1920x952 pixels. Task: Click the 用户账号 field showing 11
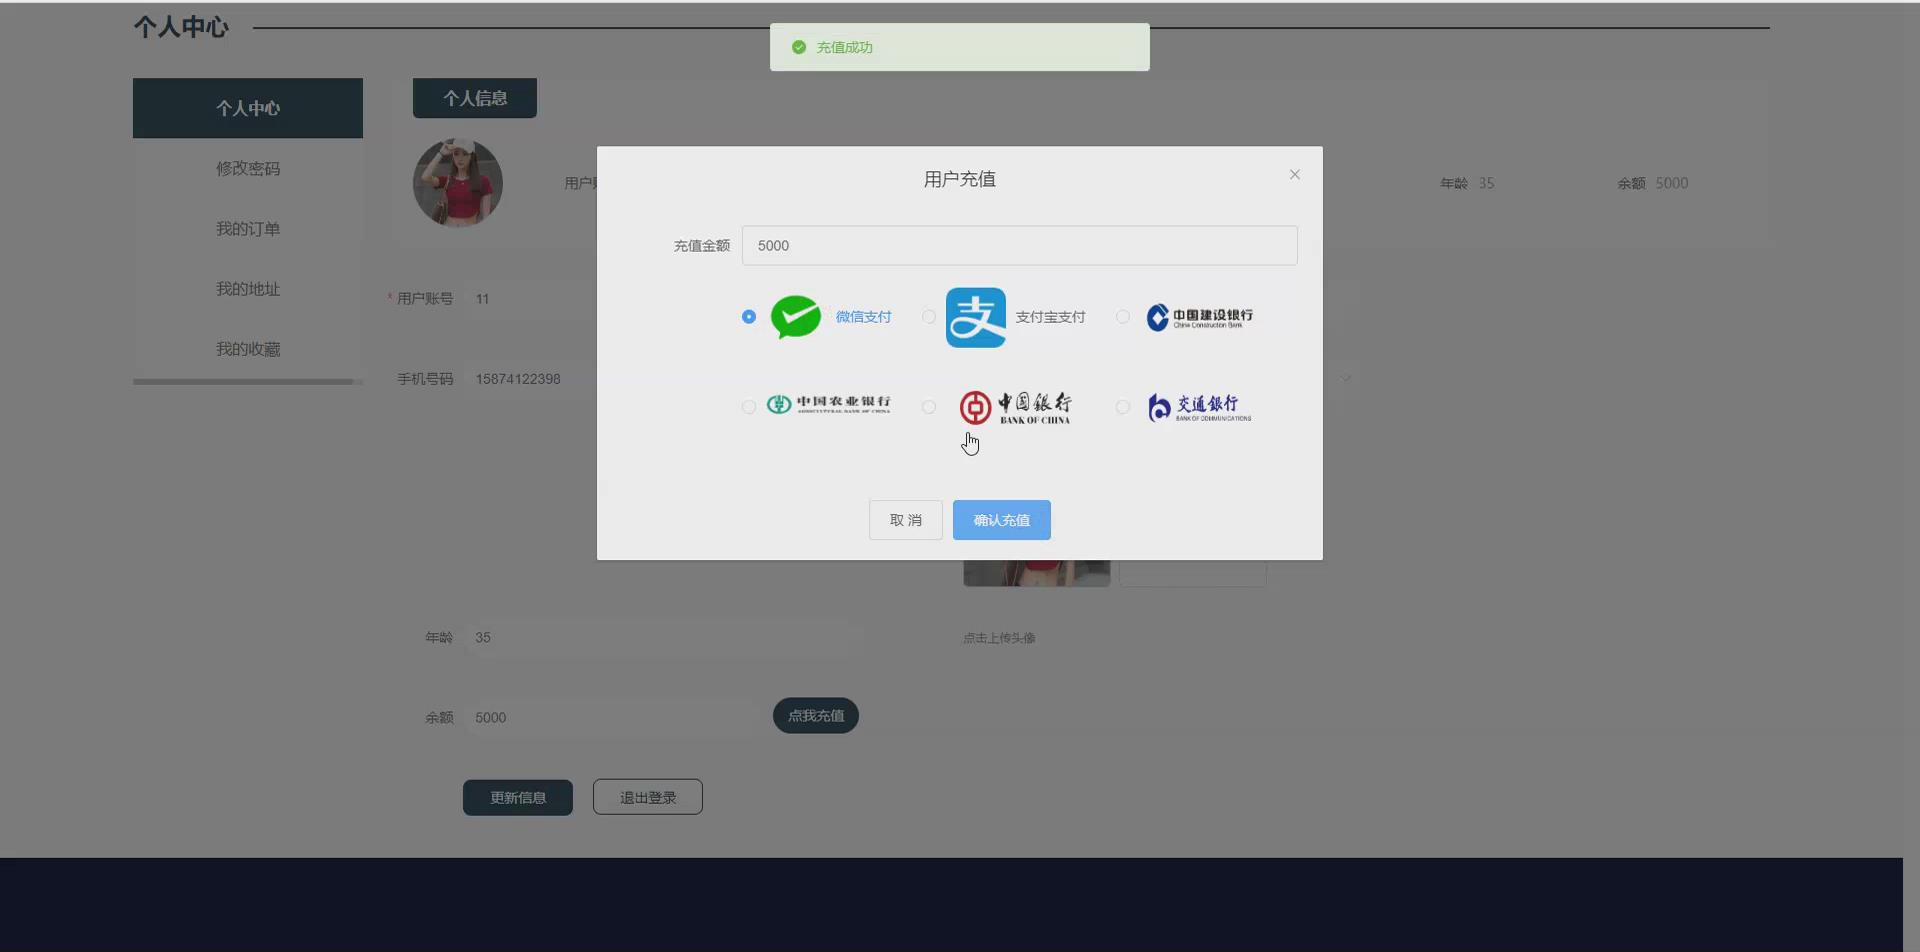530,298
